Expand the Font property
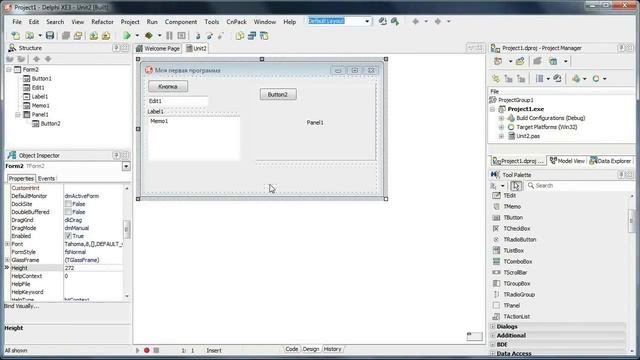This screenshot has height=360, width=640. [x=7, y=244]
